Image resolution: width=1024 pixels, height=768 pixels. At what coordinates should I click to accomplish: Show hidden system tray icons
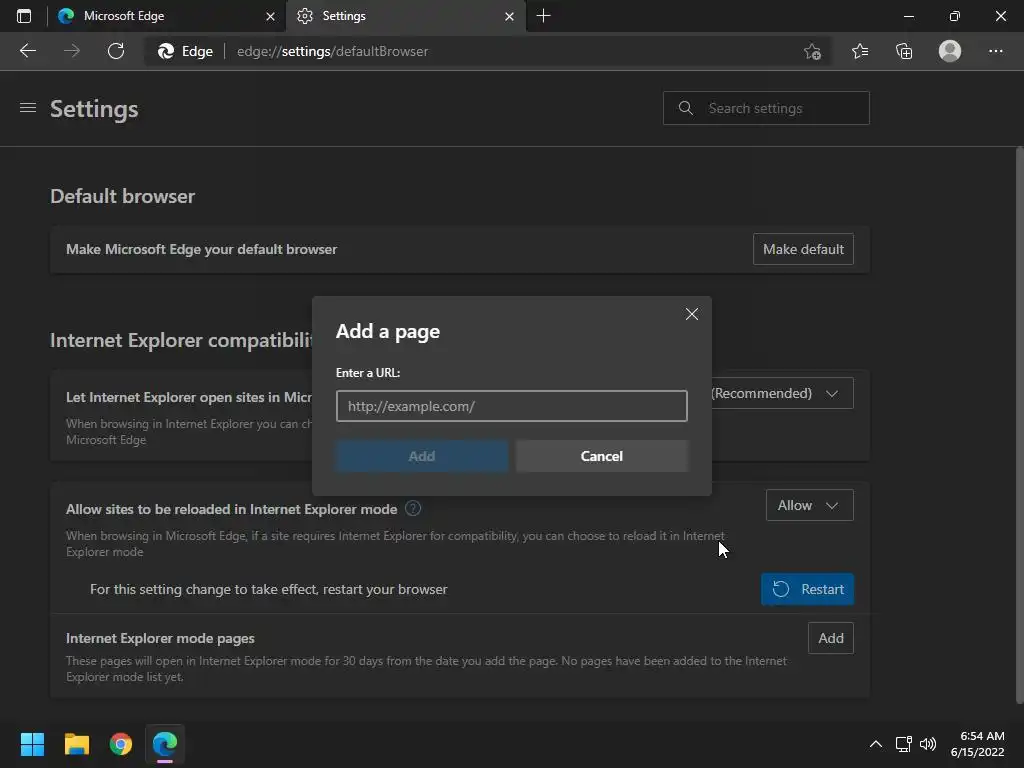coord(876,744)
